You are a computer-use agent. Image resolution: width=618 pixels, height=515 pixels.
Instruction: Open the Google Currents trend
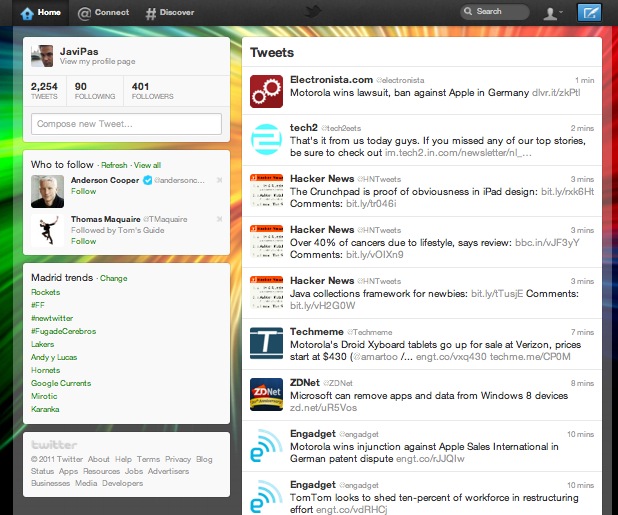(x=61, y=383)
